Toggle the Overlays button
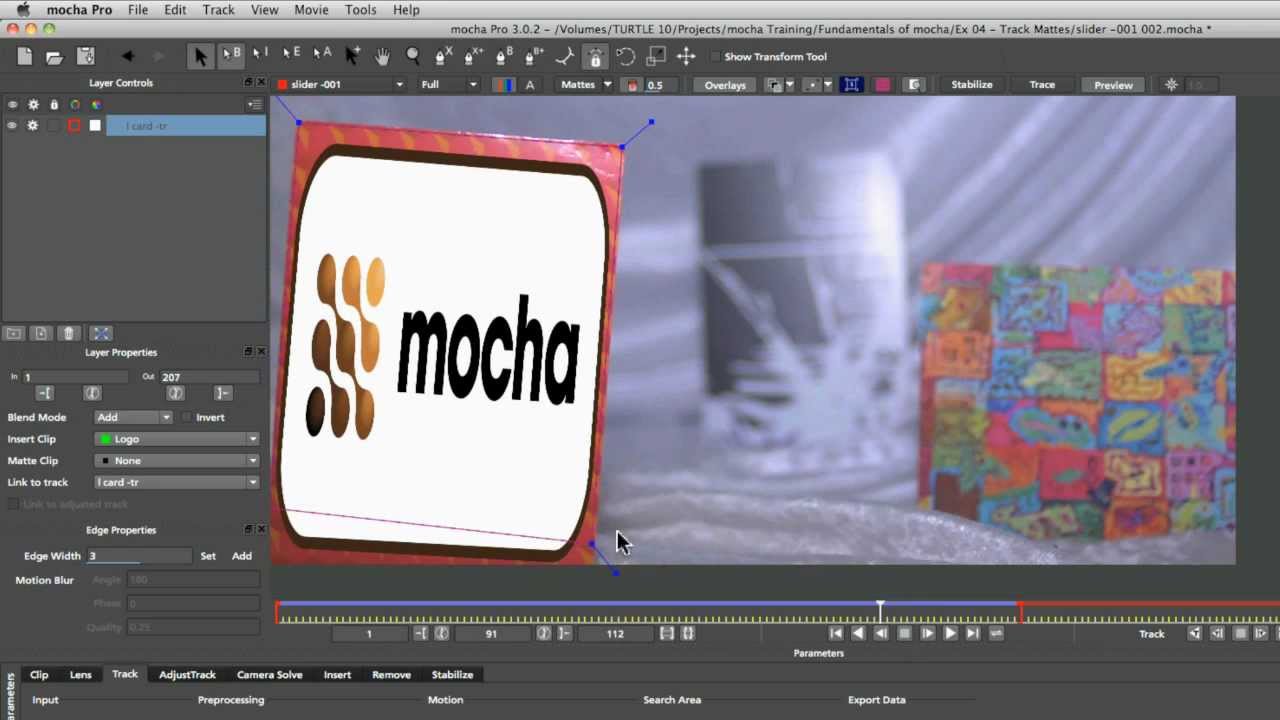This screenshot has height=720, width=1280. (x=725, y=85)
